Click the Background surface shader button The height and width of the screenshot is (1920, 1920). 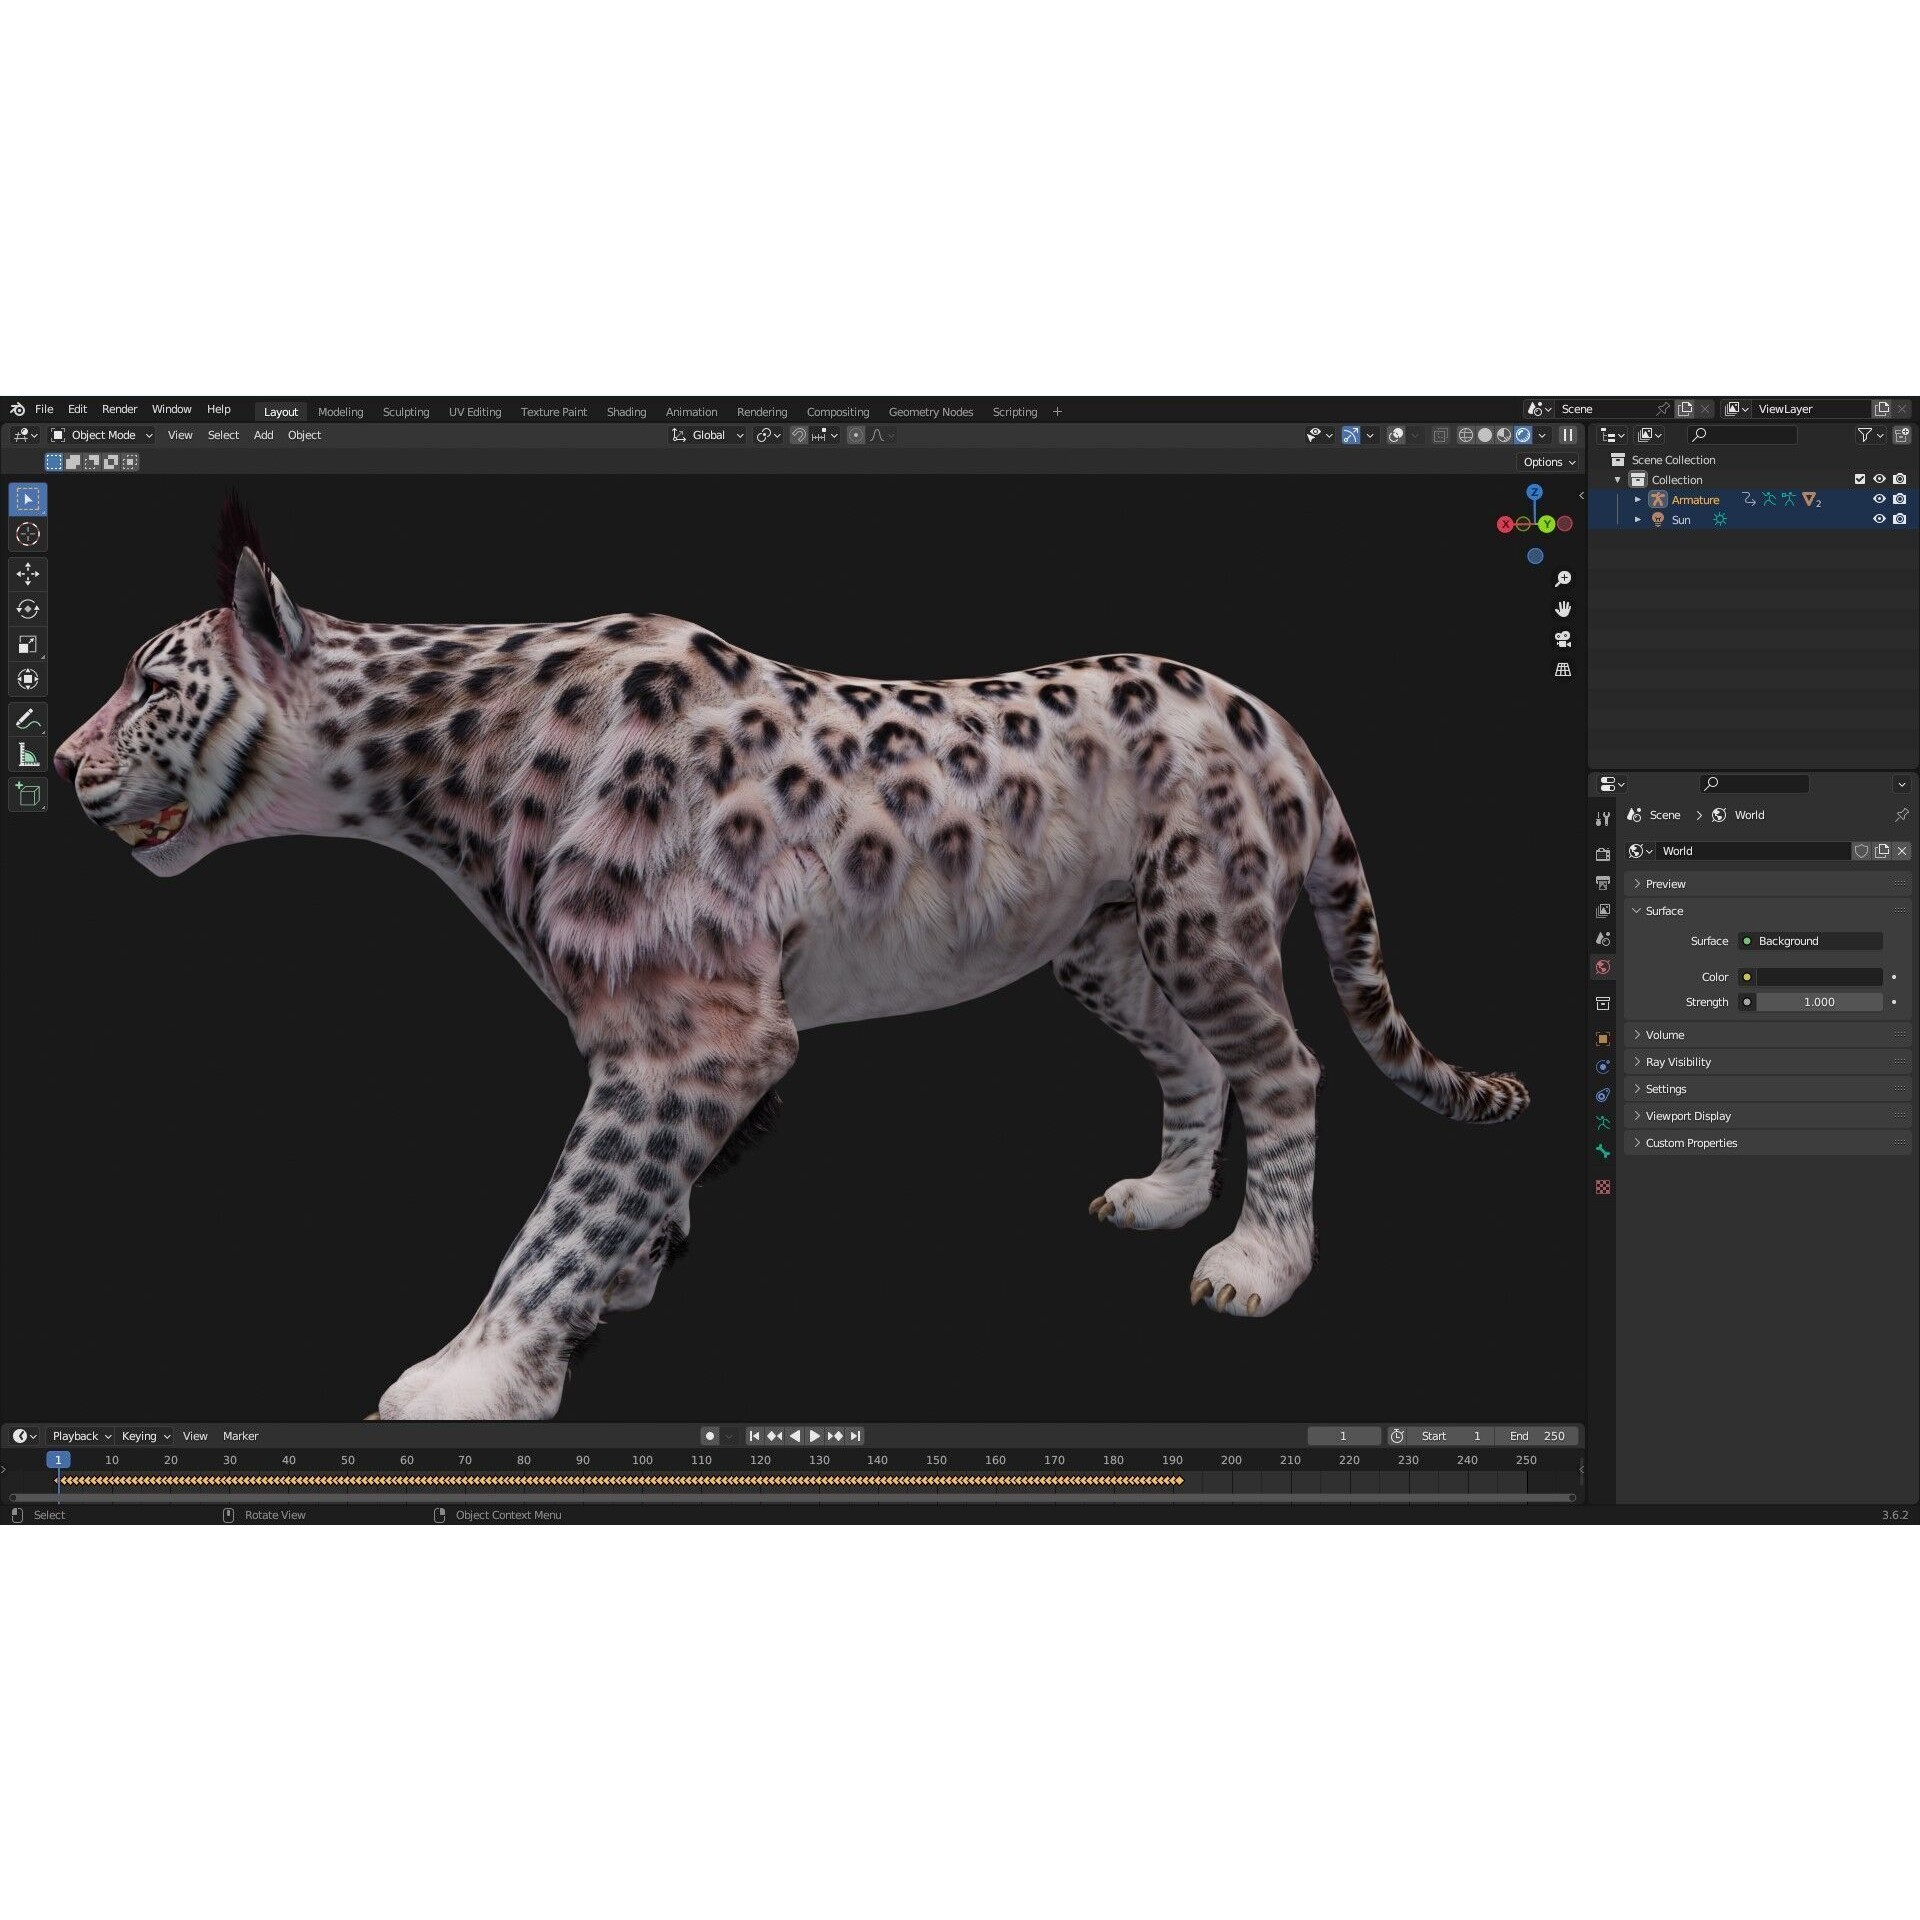1810,940
